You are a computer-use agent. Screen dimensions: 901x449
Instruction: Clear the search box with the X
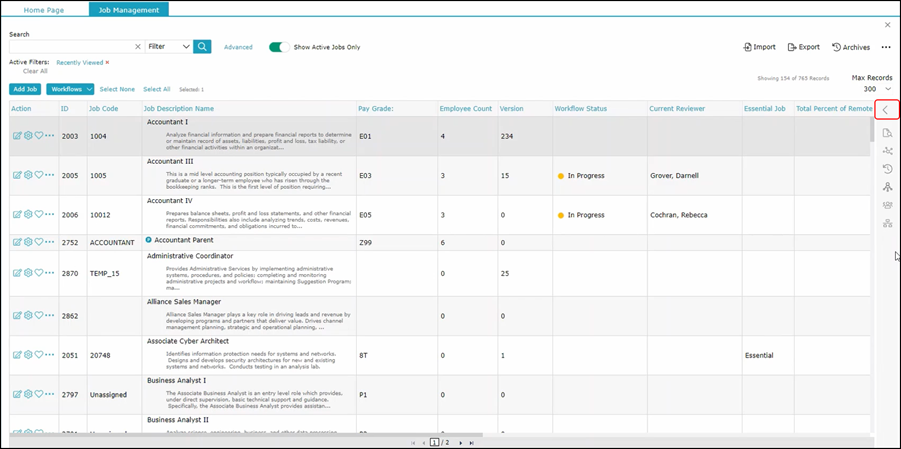[138, 47]
